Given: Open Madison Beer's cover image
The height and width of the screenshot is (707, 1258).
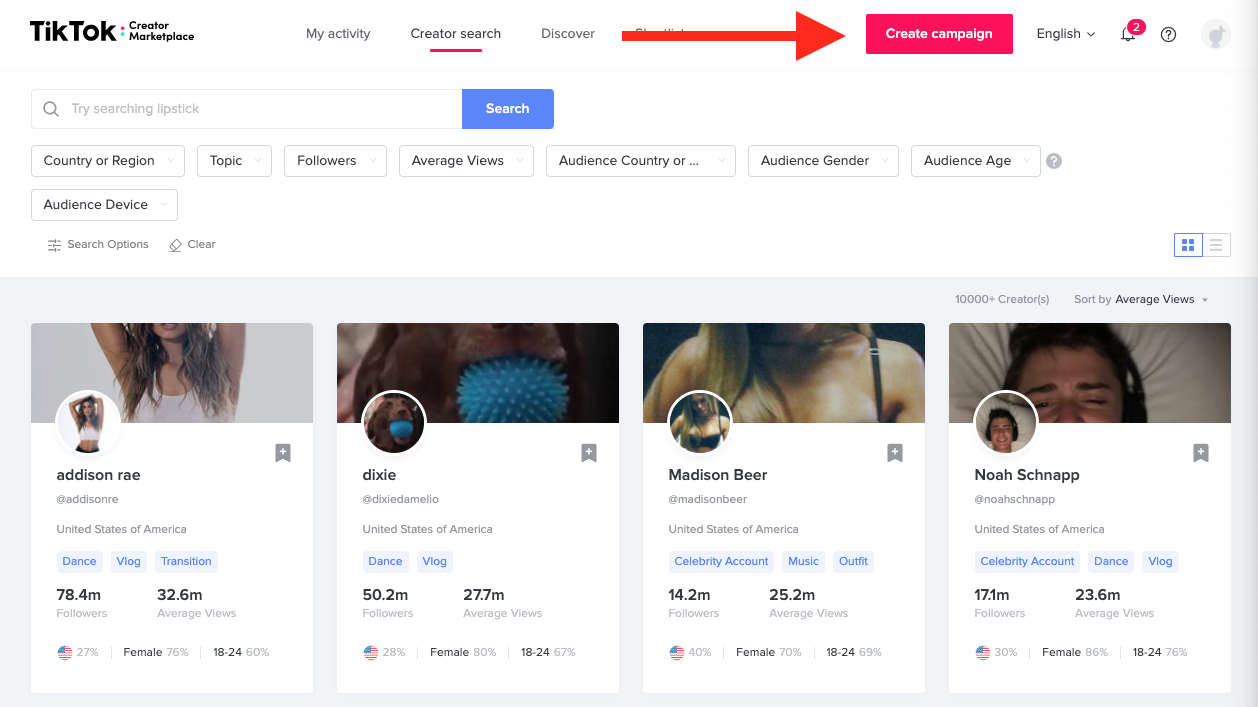Looking at the screenshot, I should (x=784, y=372).
